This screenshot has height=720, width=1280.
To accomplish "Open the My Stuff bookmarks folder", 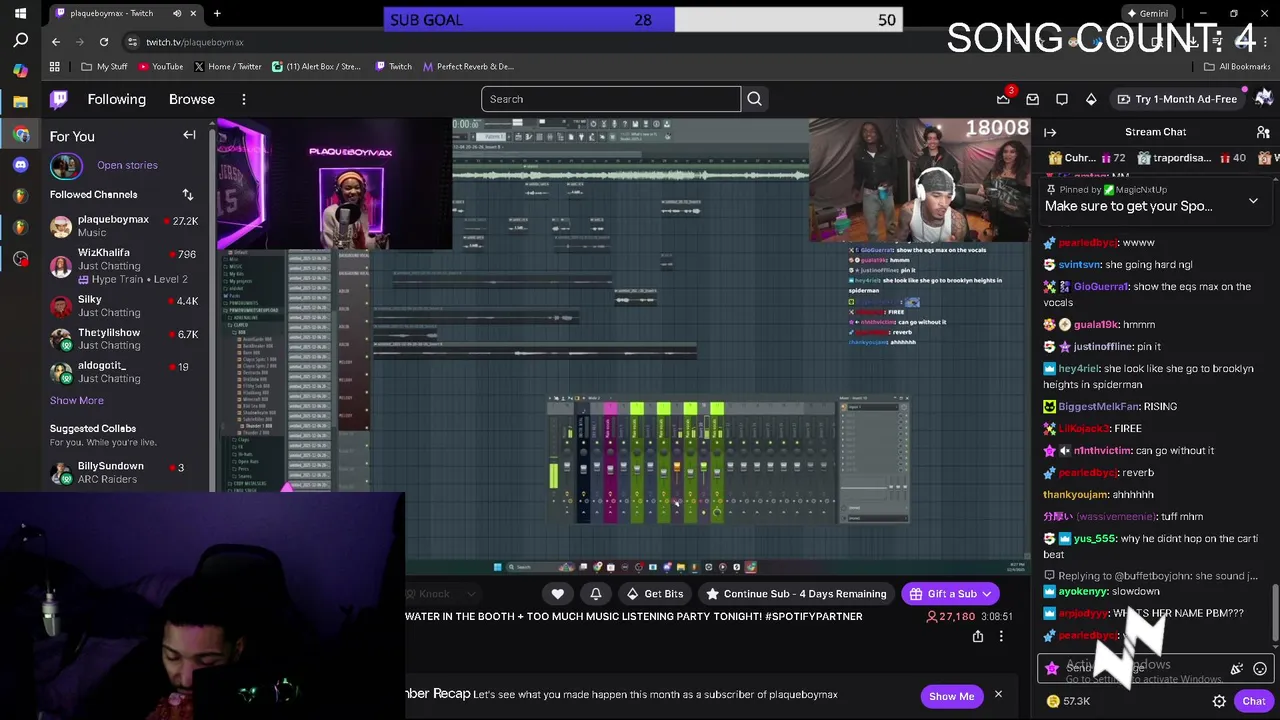I will tap(104, 67).
